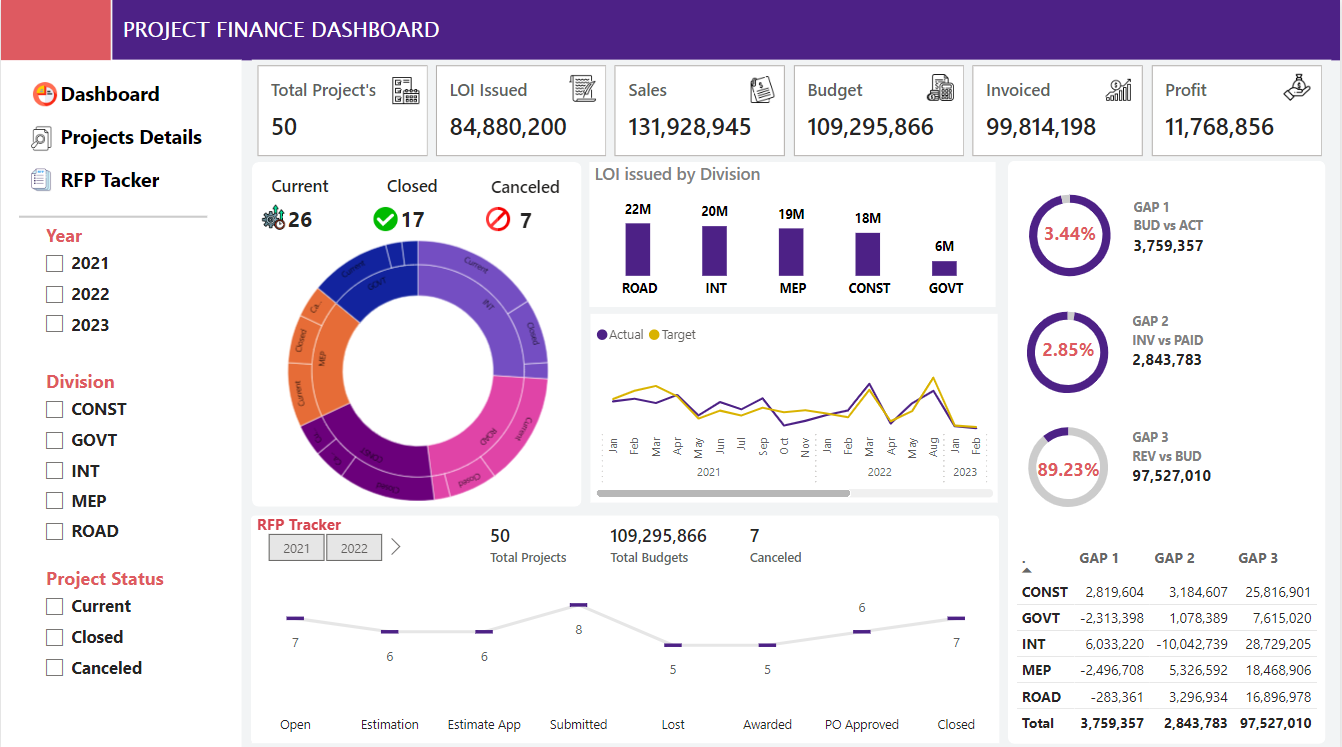Enable the MEP division filter
Viewport: 1342px width, 747px height.
pos(54,500)
